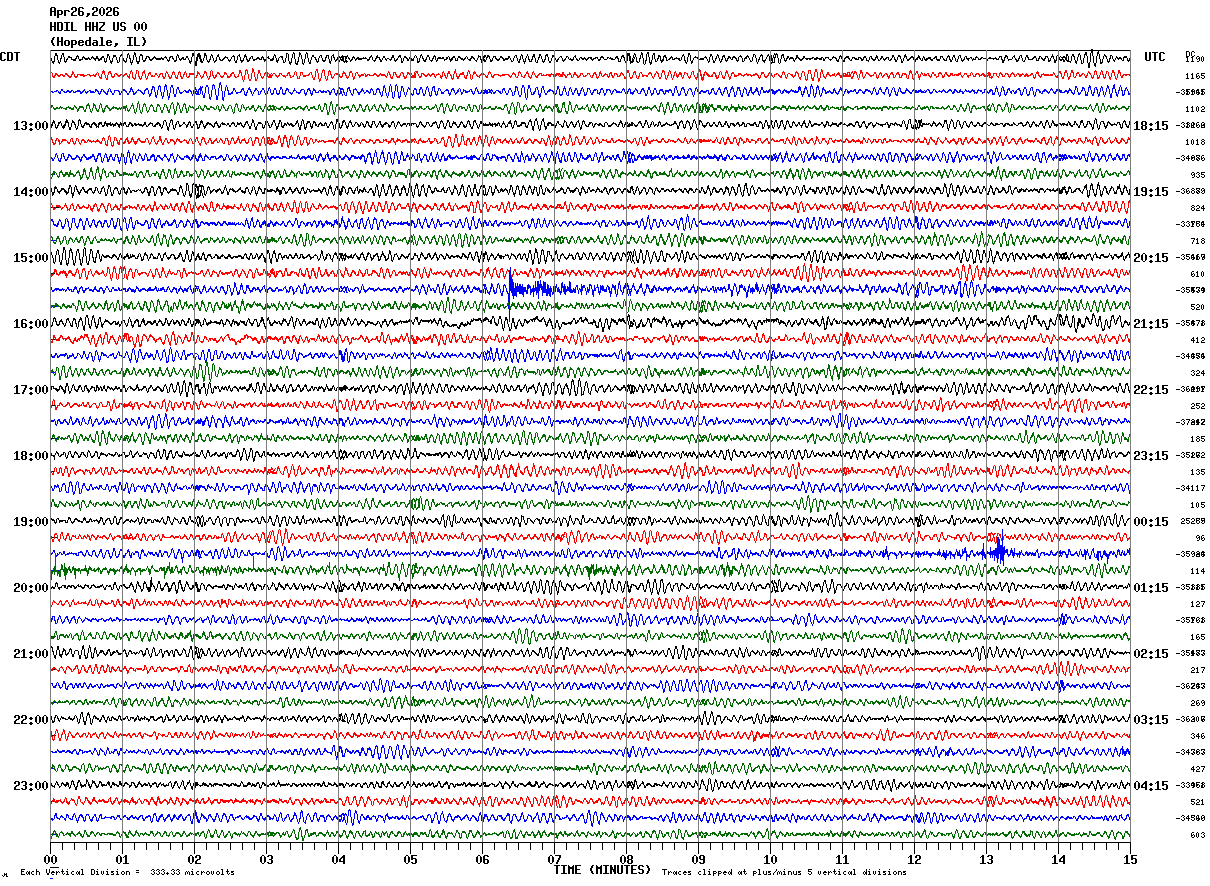The height and width of the screenshot is (886, 1210).
Task: Click the UTC timezone header
Action: [x=1155, y=57]
